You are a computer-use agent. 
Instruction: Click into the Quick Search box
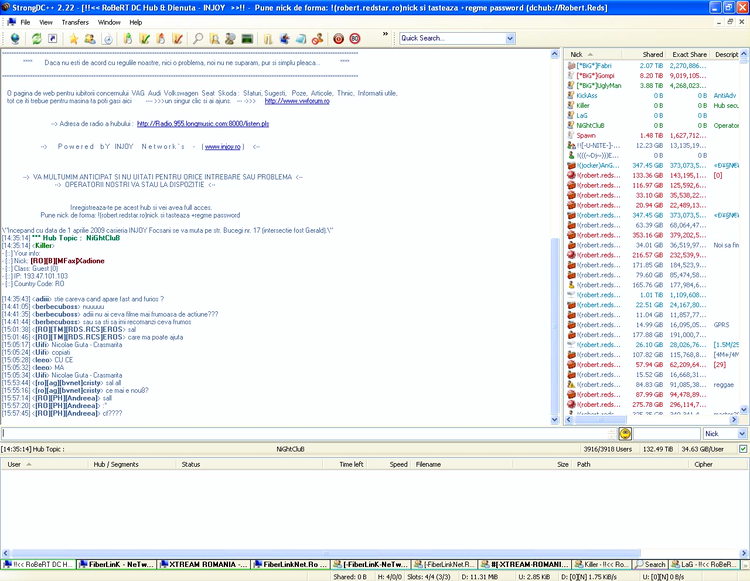point(452,38)
